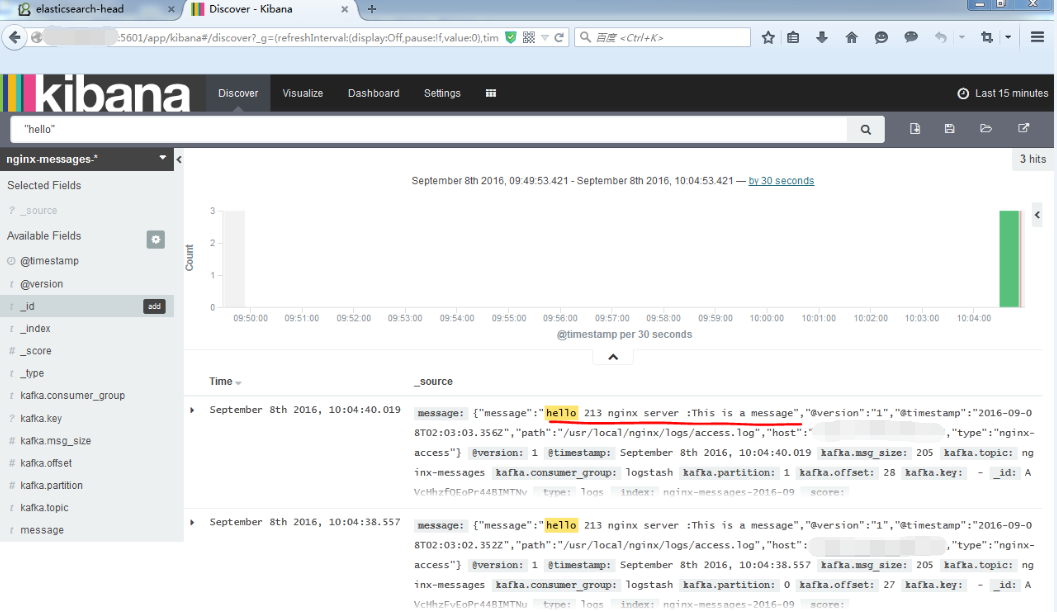Click the browser search box
The height and width of the screenshot is (612, 1057).
click(663, 38)
